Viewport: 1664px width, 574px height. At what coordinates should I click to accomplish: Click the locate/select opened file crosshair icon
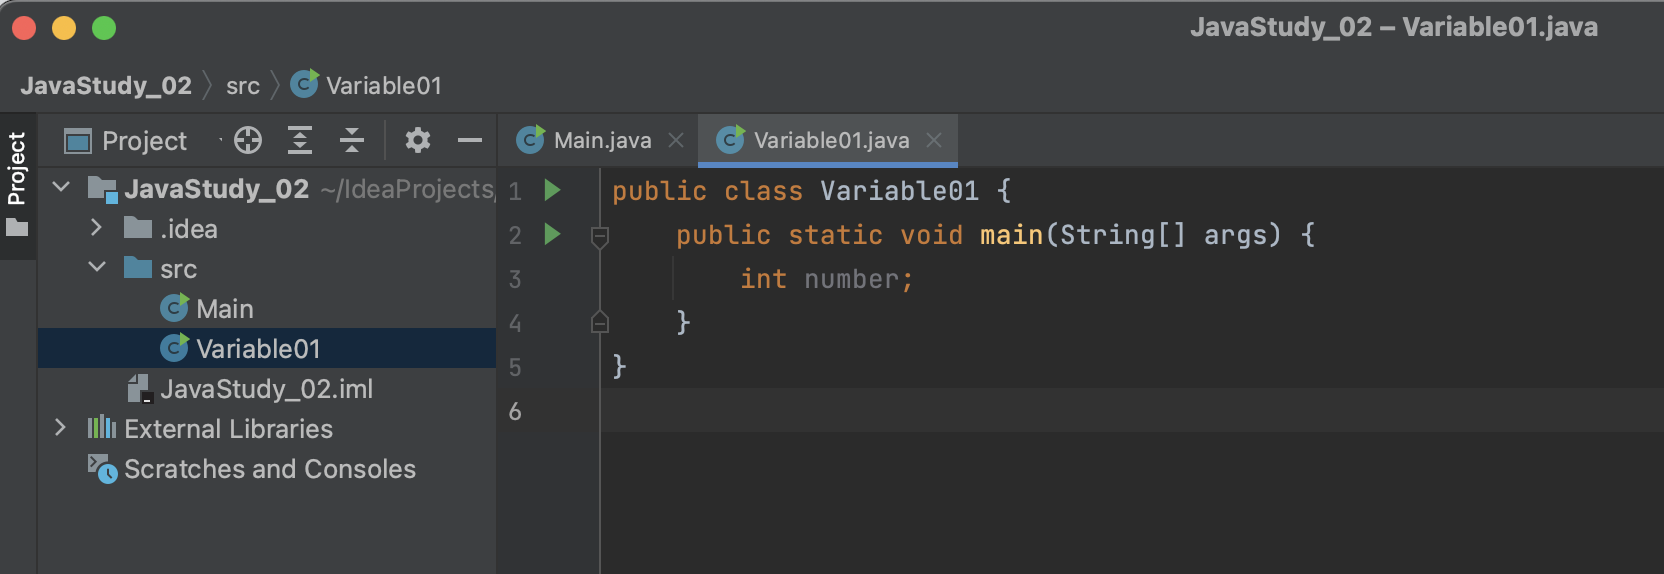click(248, 140)
